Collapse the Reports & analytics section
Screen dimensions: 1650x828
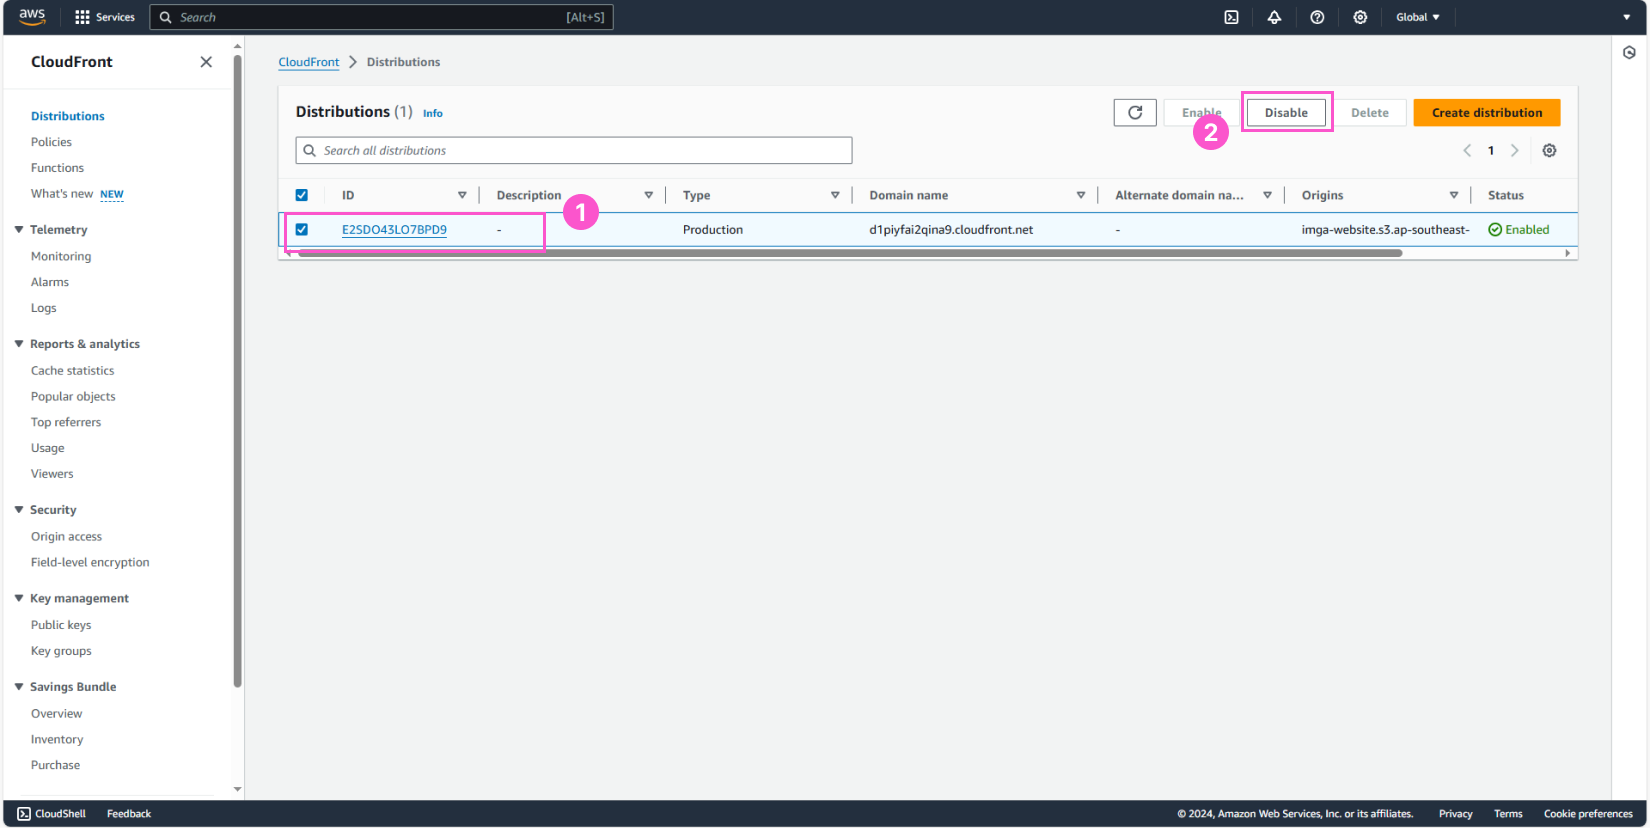(x=19, y=344)
